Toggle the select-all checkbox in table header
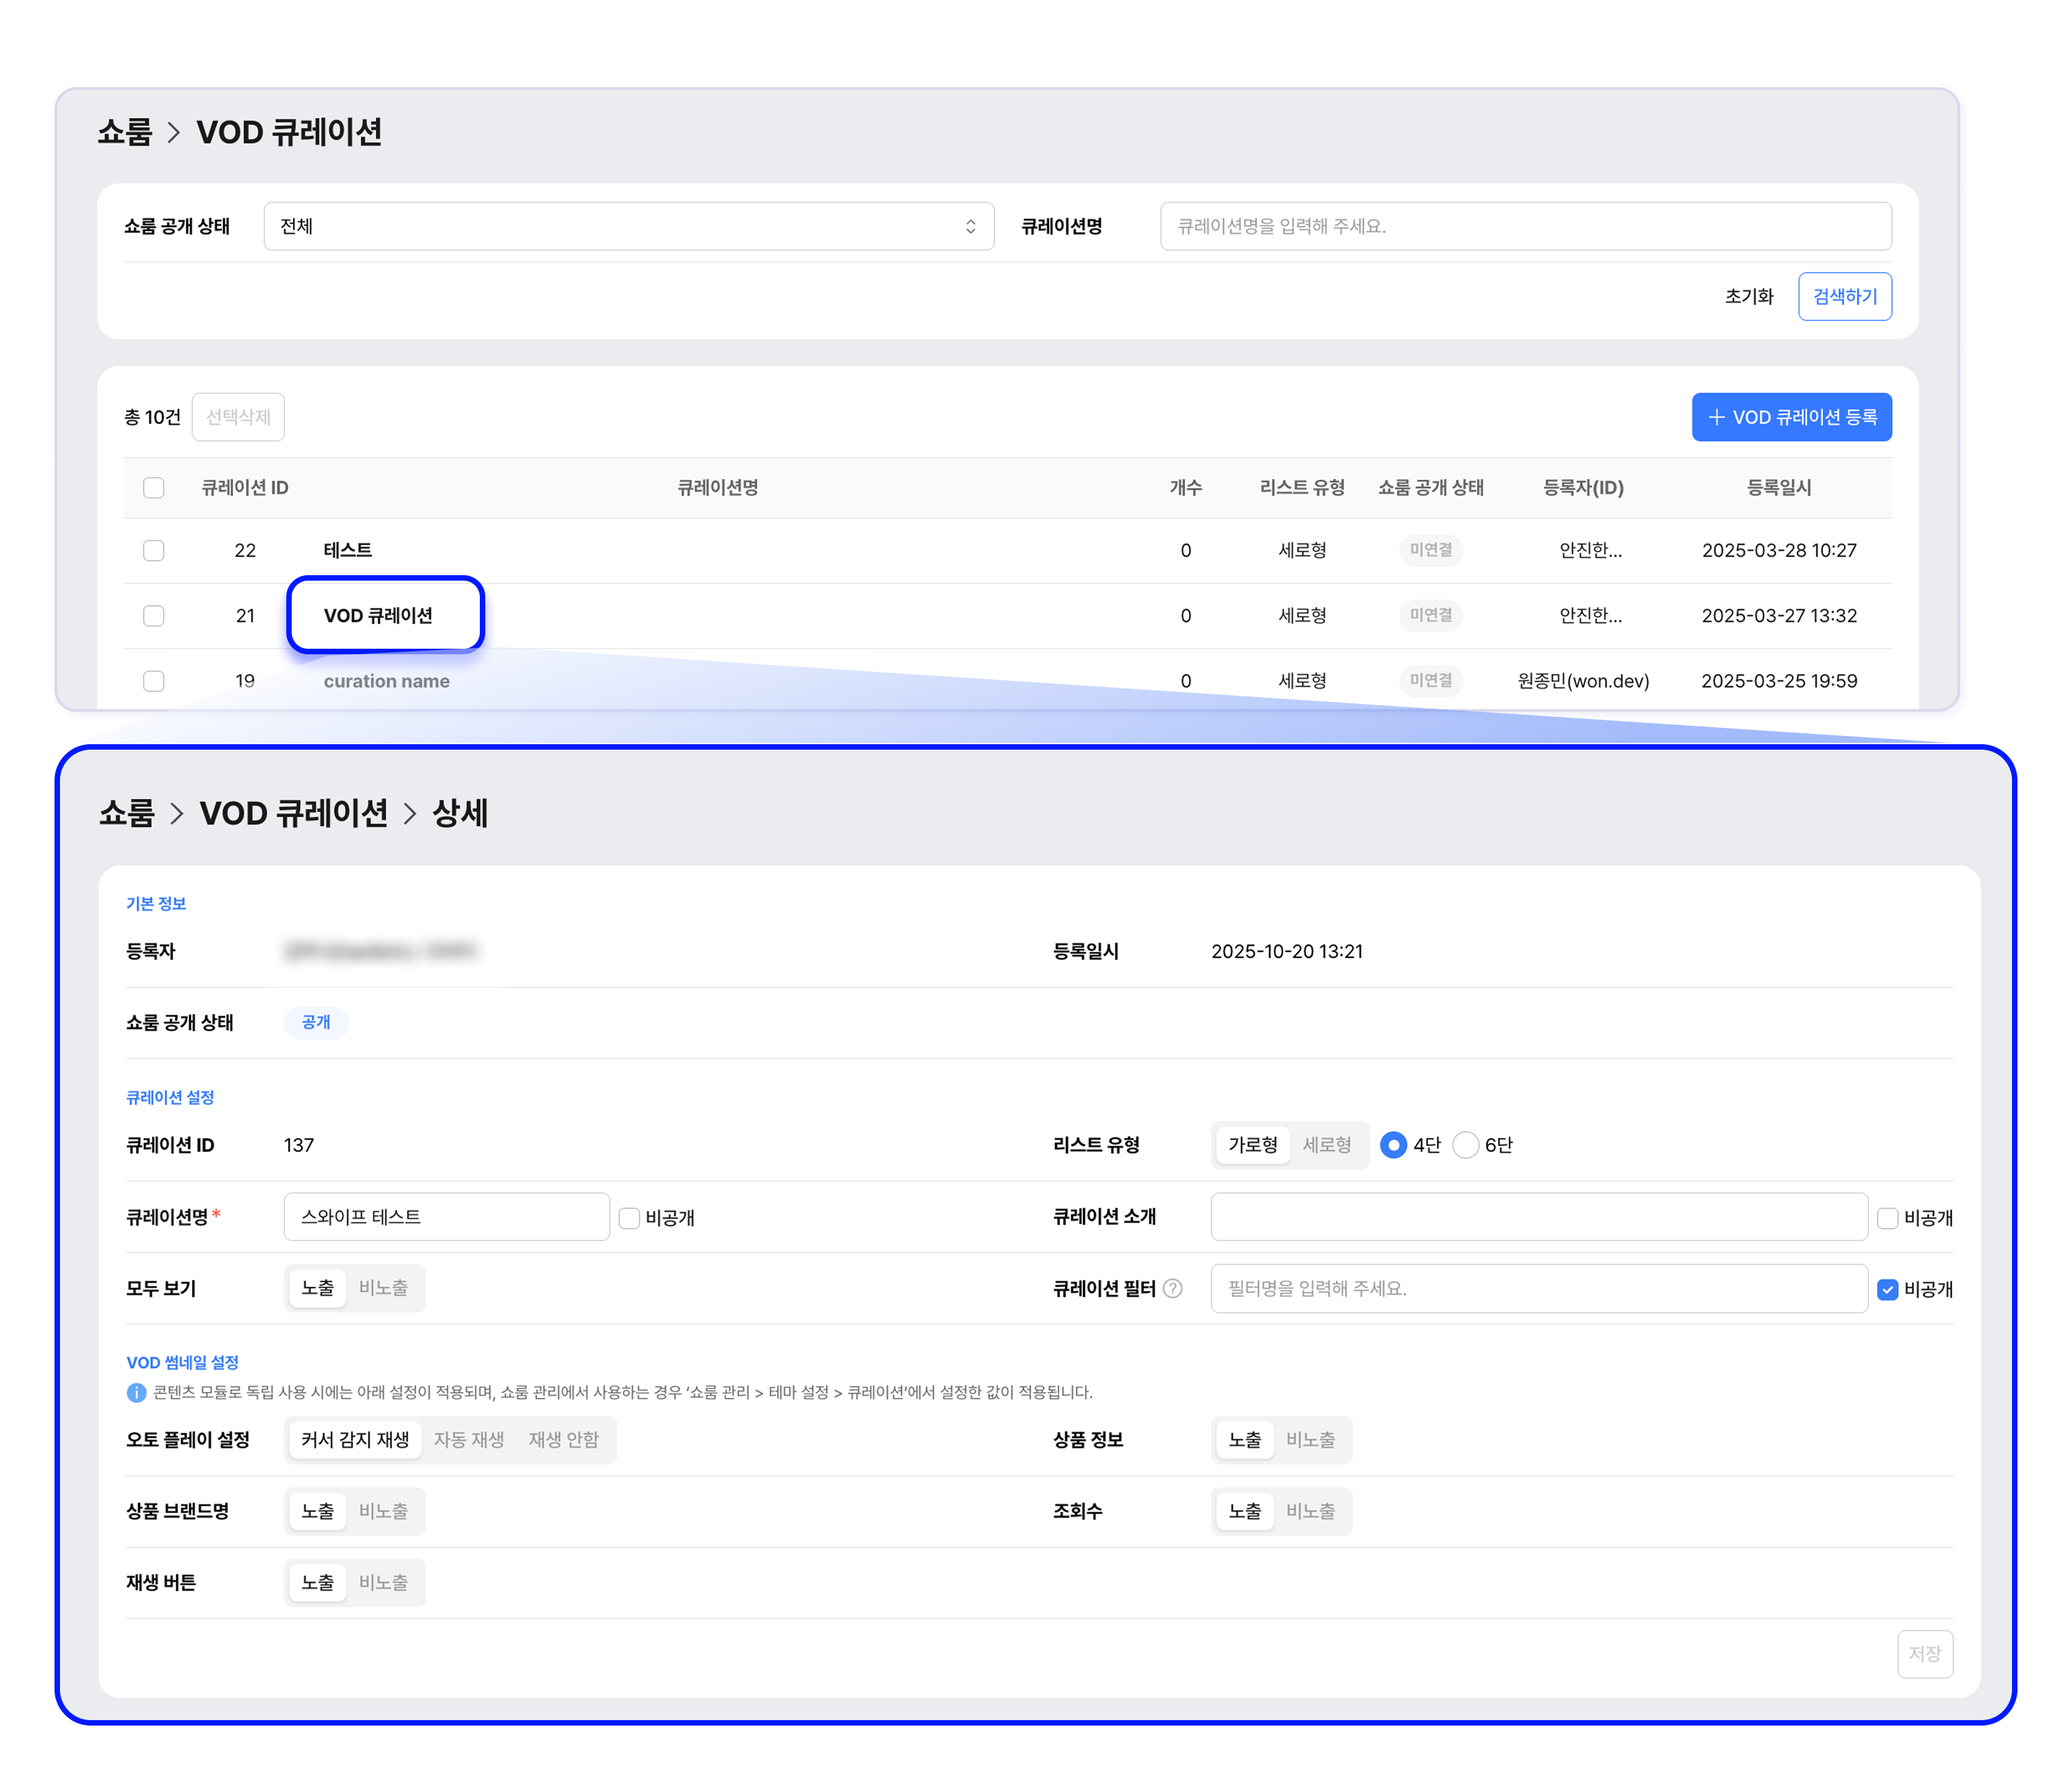The width and height of the screenshot is (2072, 1791). (153, 488)
